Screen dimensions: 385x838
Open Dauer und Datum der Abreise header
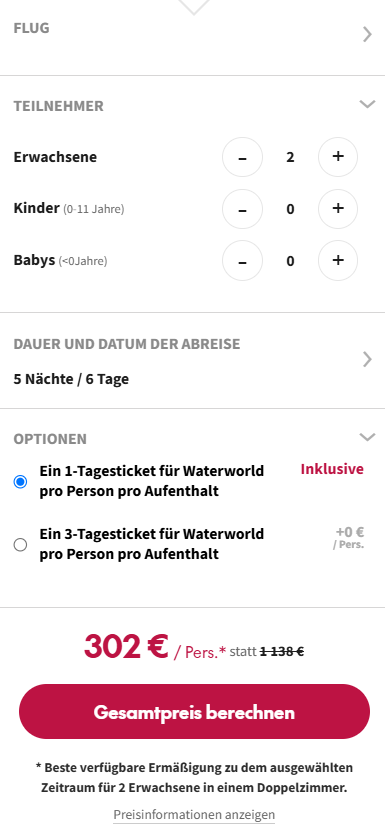[127, 344]
